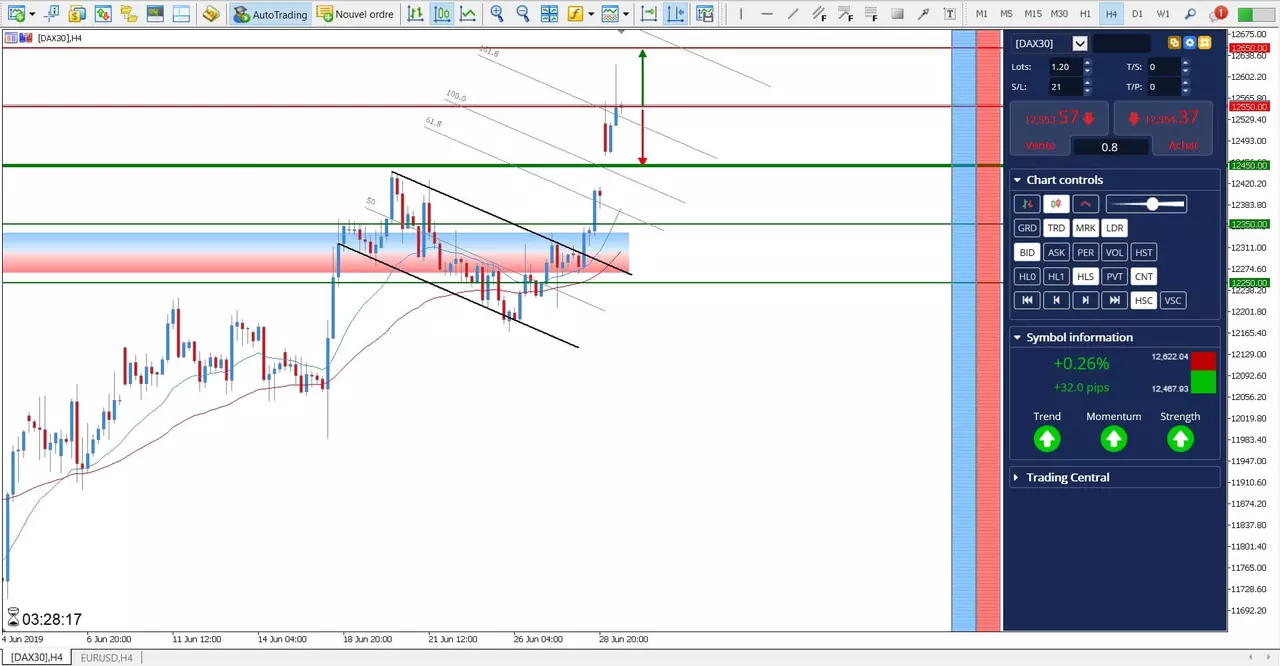Click the 12450.00 green price level label

tap(1249, 165)
